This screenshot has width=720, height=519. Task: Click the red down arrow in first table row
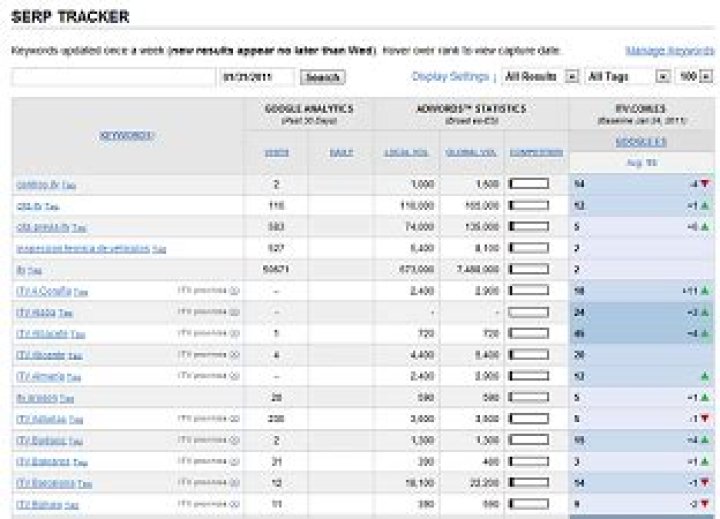(705, 184)
